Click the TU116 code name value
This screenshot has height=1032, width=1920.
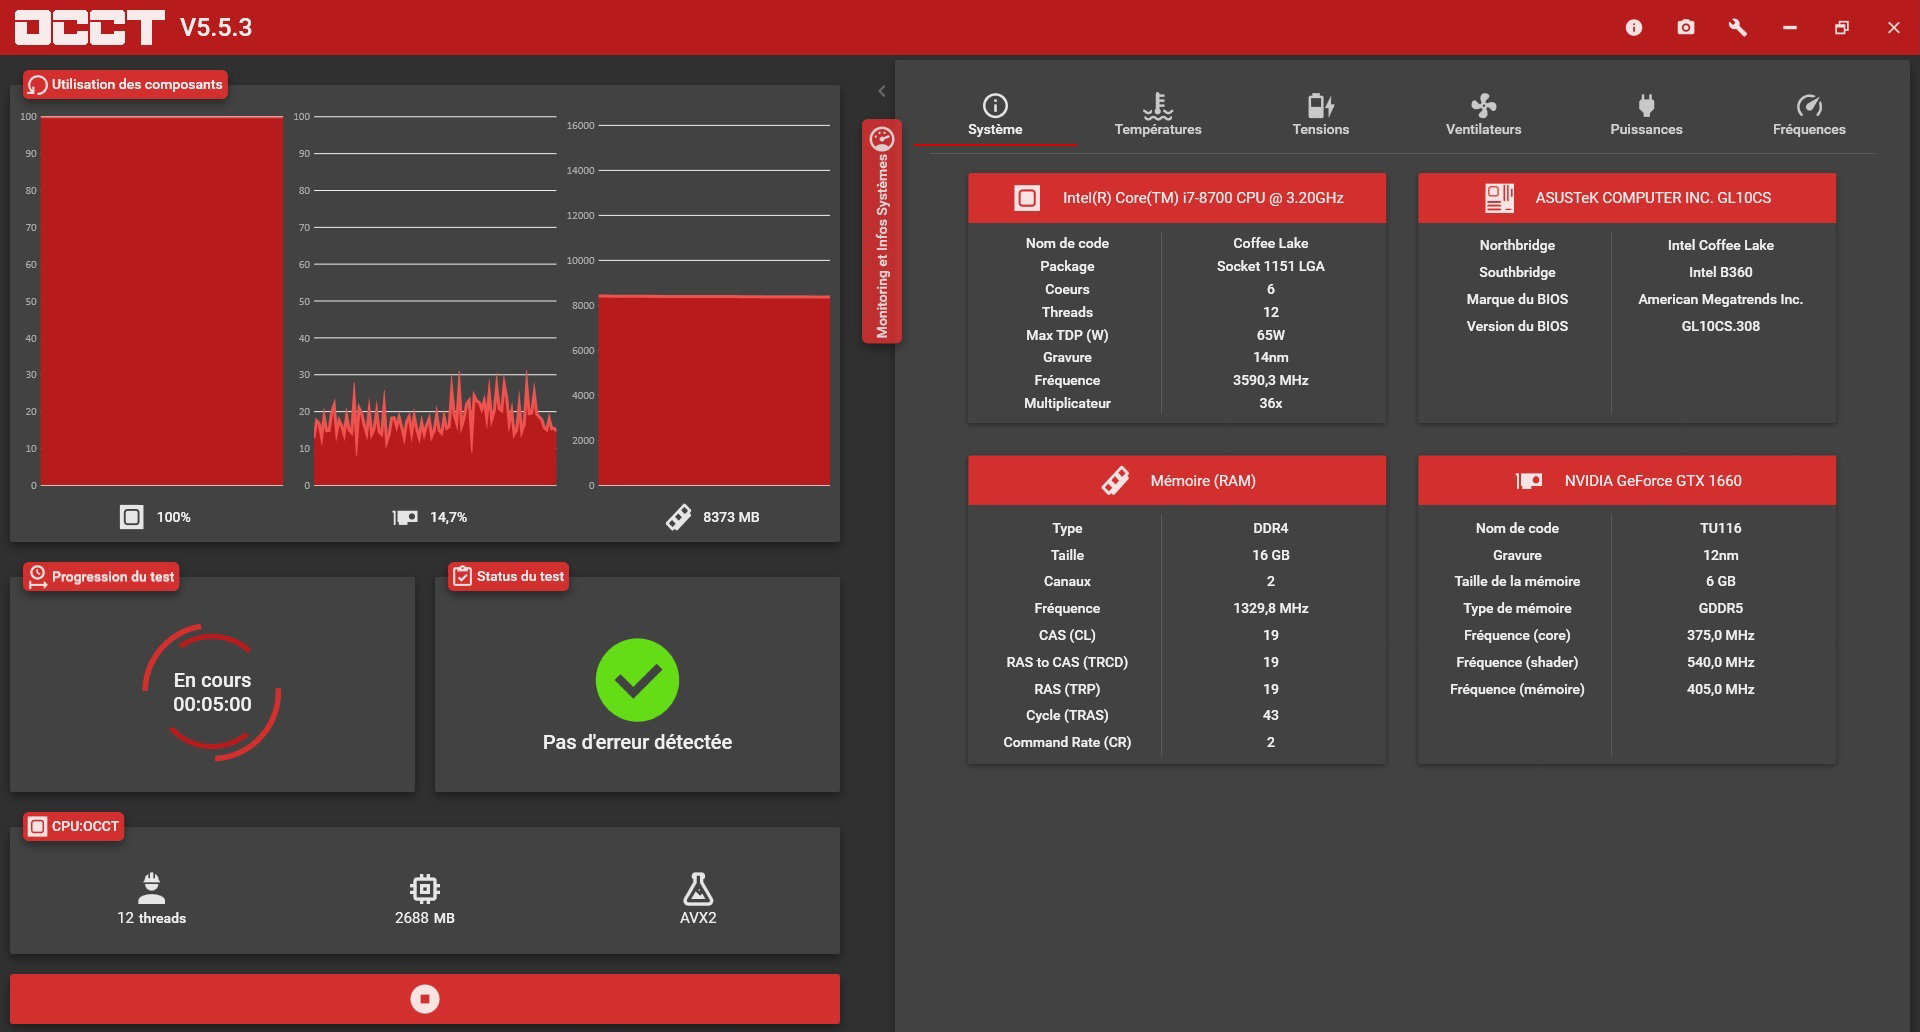coord(1721,528)
